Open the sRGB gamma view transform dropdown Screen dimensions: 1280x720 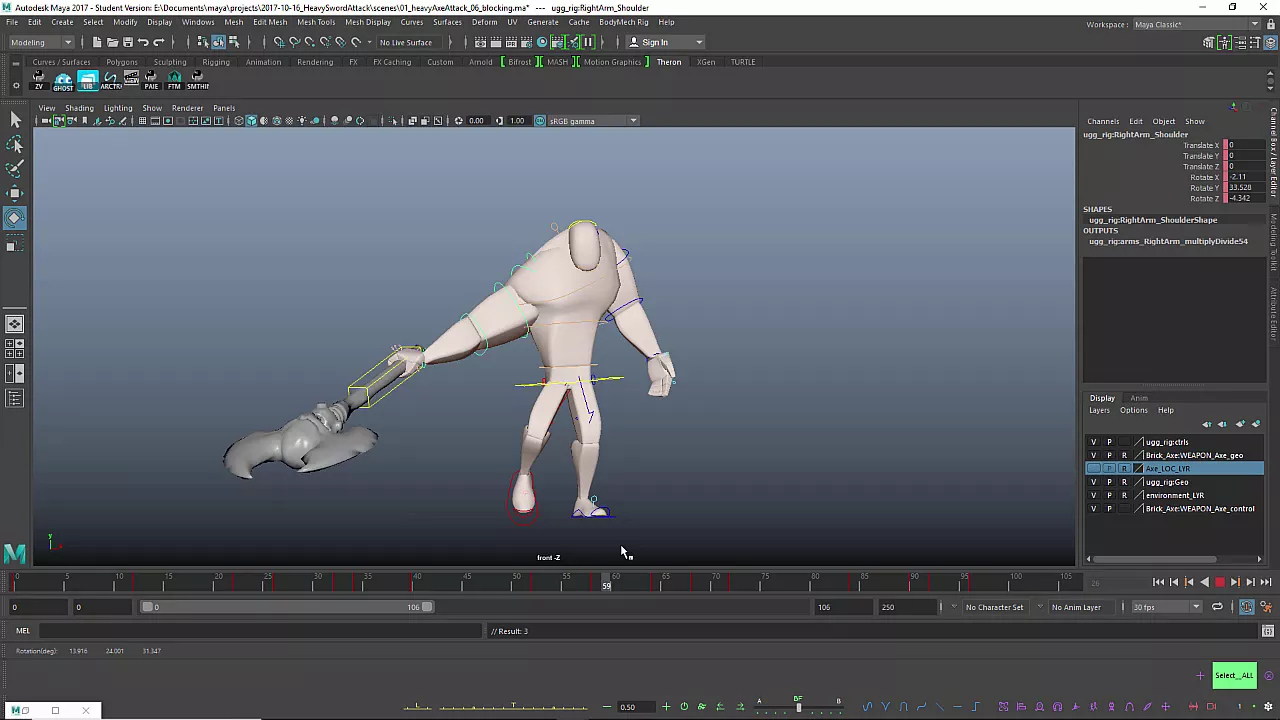point(592,121)
